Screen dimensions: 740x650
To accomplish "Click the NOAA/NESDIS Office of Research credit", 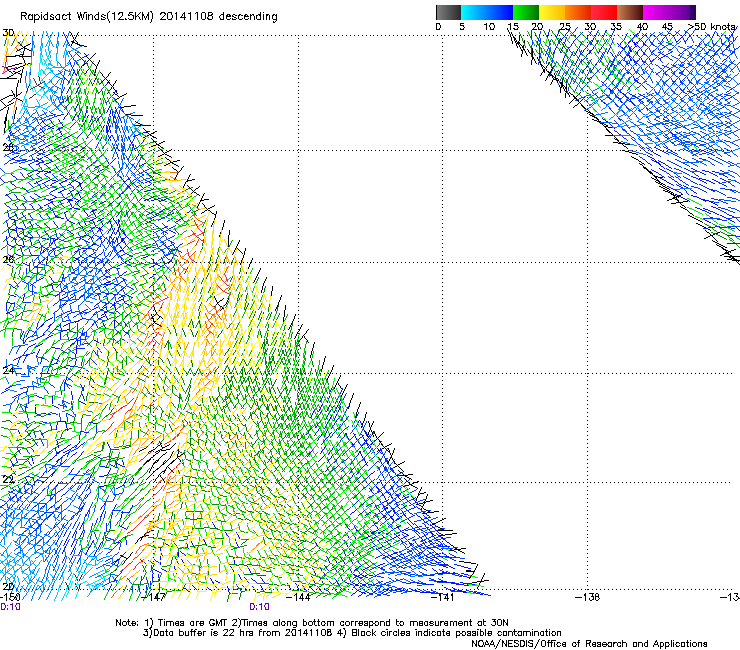I will (x=589, y=644).
